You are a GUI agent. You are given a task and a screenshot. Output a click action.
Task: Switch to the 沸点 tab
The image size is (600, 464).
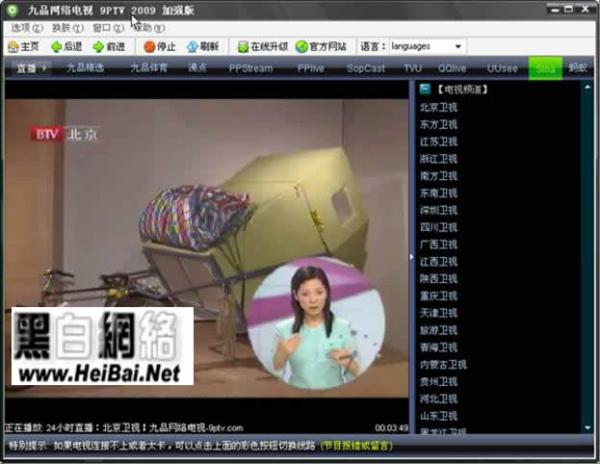(x=197, y=68)
